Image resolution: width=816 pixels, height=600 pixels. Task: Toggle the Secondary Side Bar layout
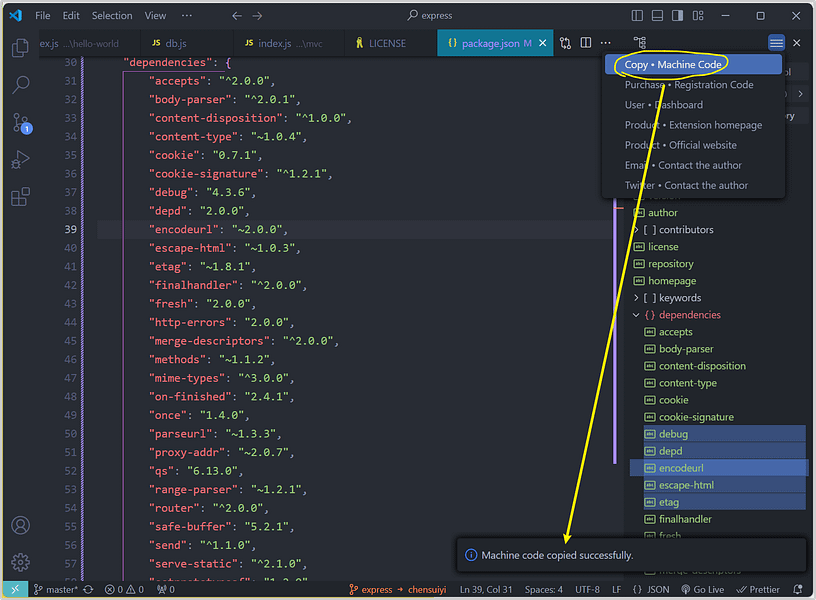[x=678, y=16]
